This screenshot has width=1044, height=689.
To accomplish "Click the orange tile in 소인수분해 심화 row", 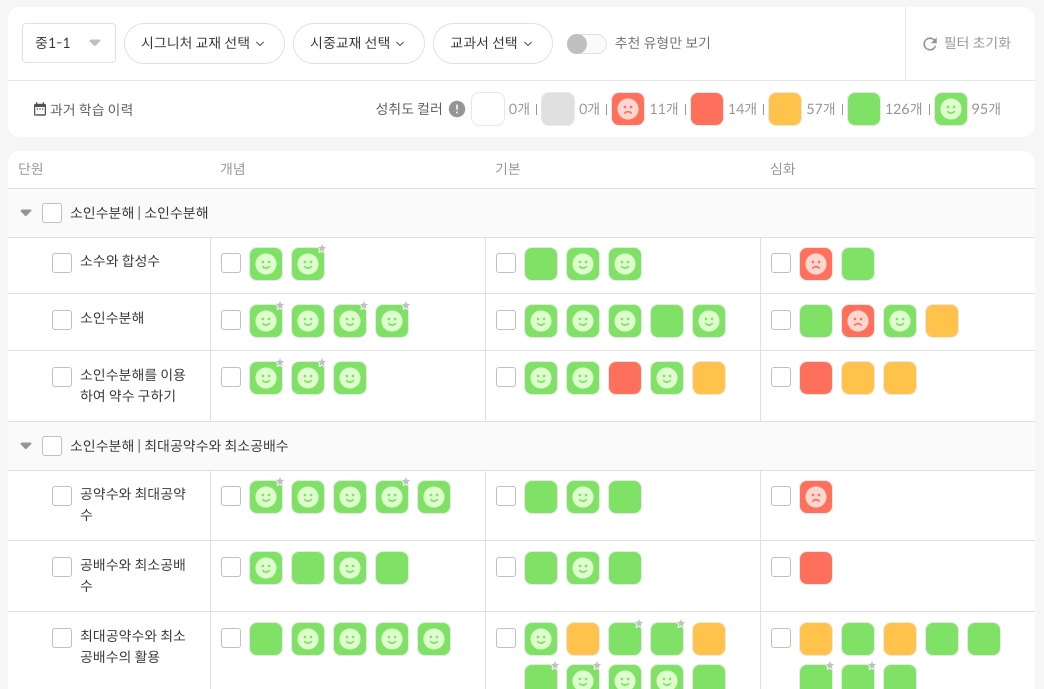I will [941, 321].
